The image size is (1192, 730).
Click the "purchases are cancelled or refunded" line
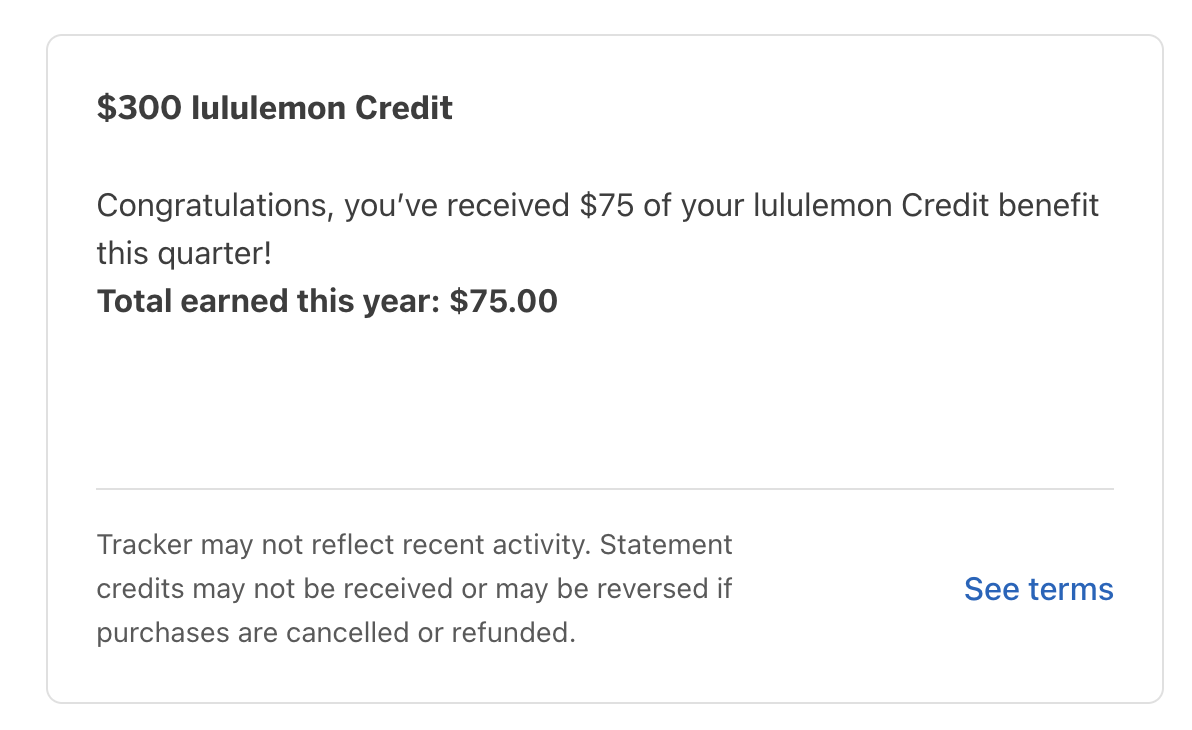[x=336, y=632]
